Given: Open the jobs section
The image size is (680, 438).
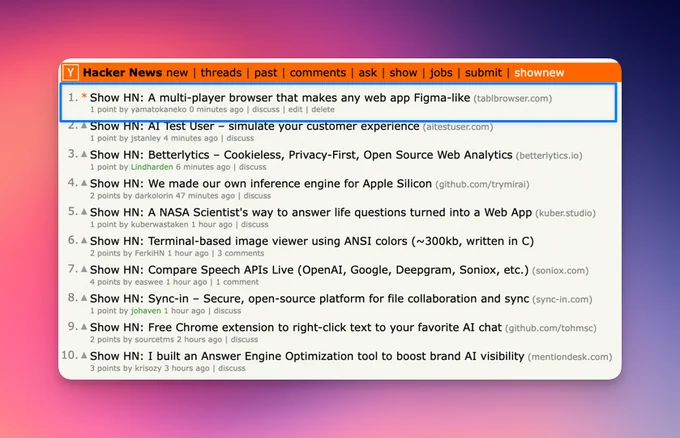Looking at the screenshot, I should (441, 72).
